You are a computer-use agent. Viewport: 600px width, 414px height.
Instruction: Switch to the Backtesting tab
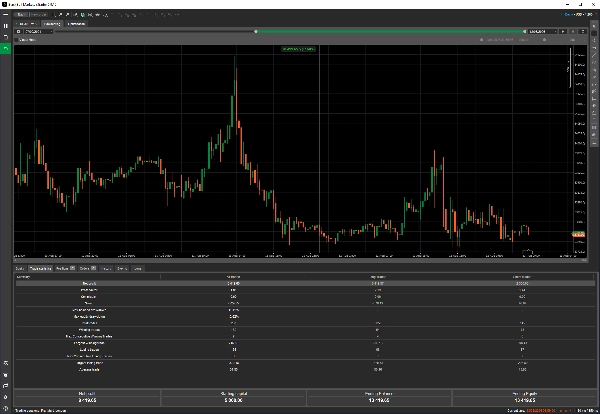[x=52, y=24]
